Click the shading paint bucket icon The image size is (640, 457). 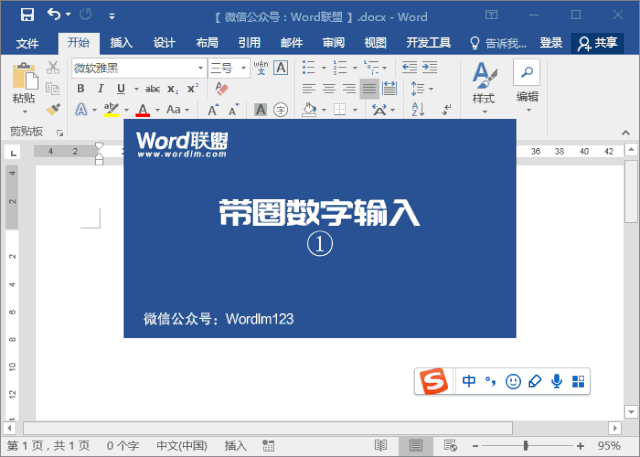[309, 109]
